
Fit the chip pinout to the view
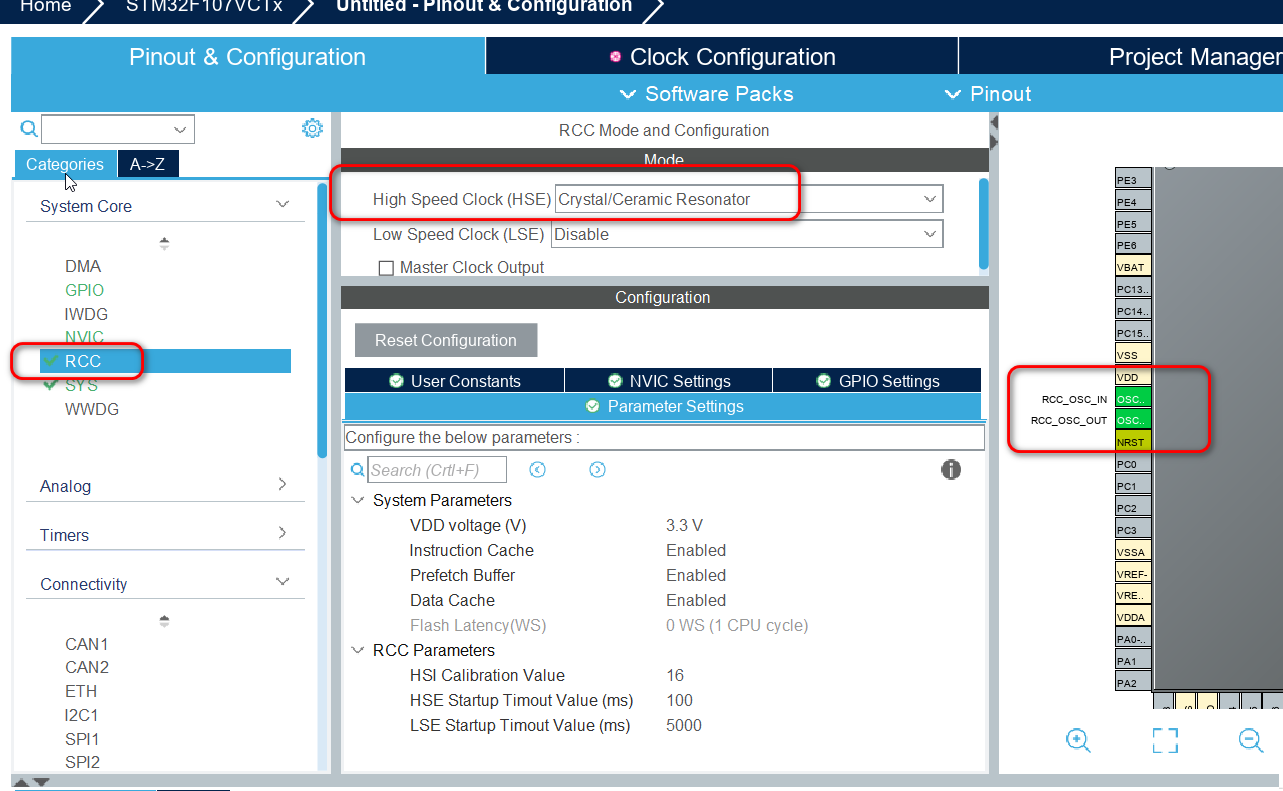tap(1165, 740)
